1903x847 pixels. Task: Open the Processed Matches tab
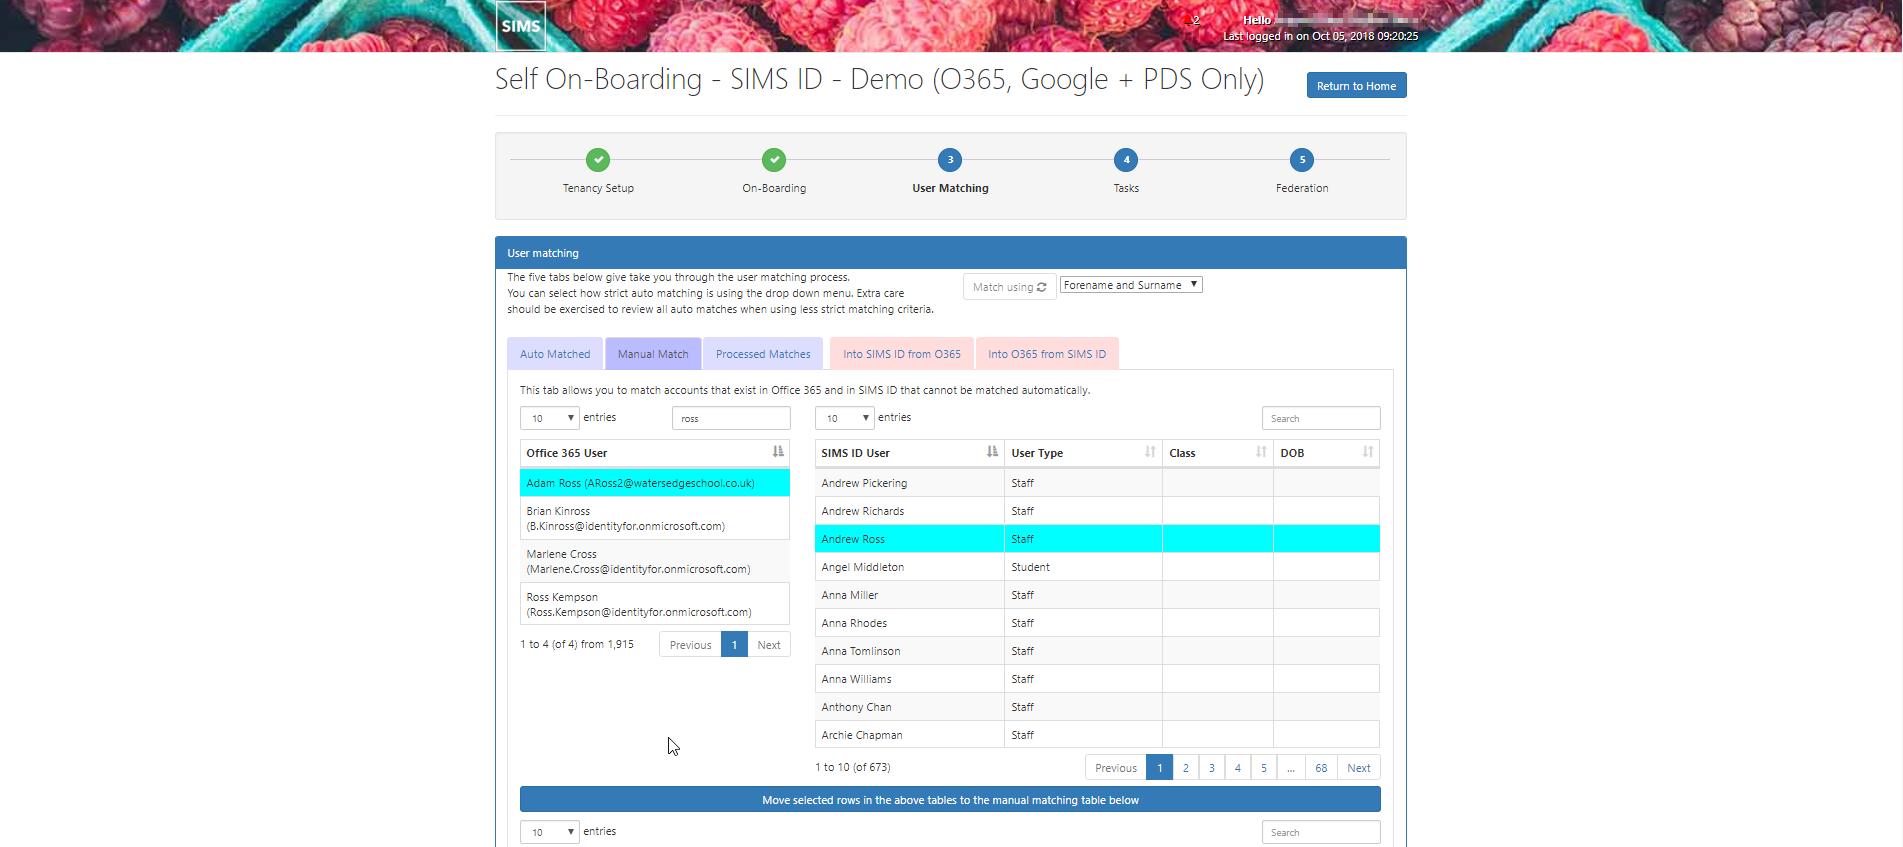[x=763, y=354]
